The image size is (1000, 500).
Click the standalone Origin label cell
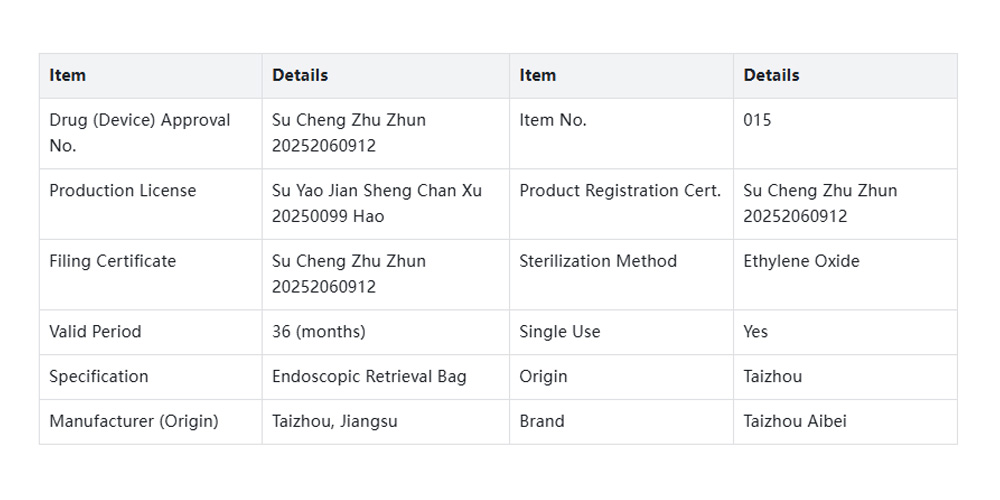543,377
